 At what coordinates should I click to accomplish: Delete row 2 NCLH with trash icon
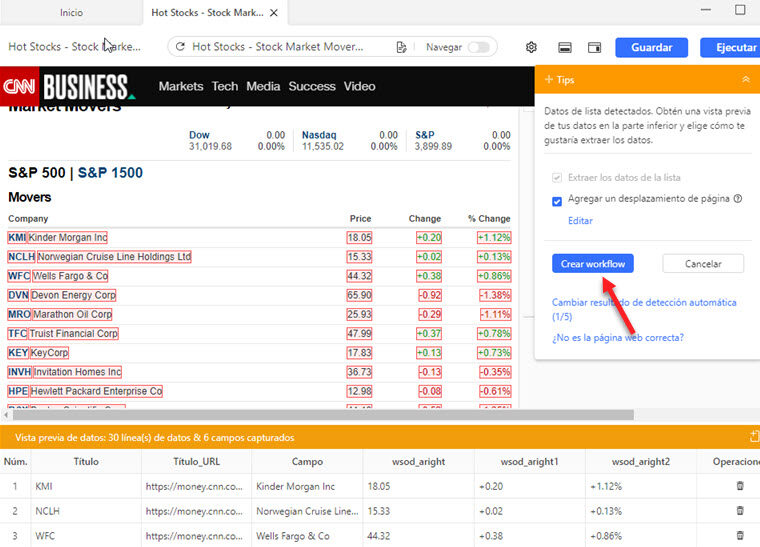740,510
